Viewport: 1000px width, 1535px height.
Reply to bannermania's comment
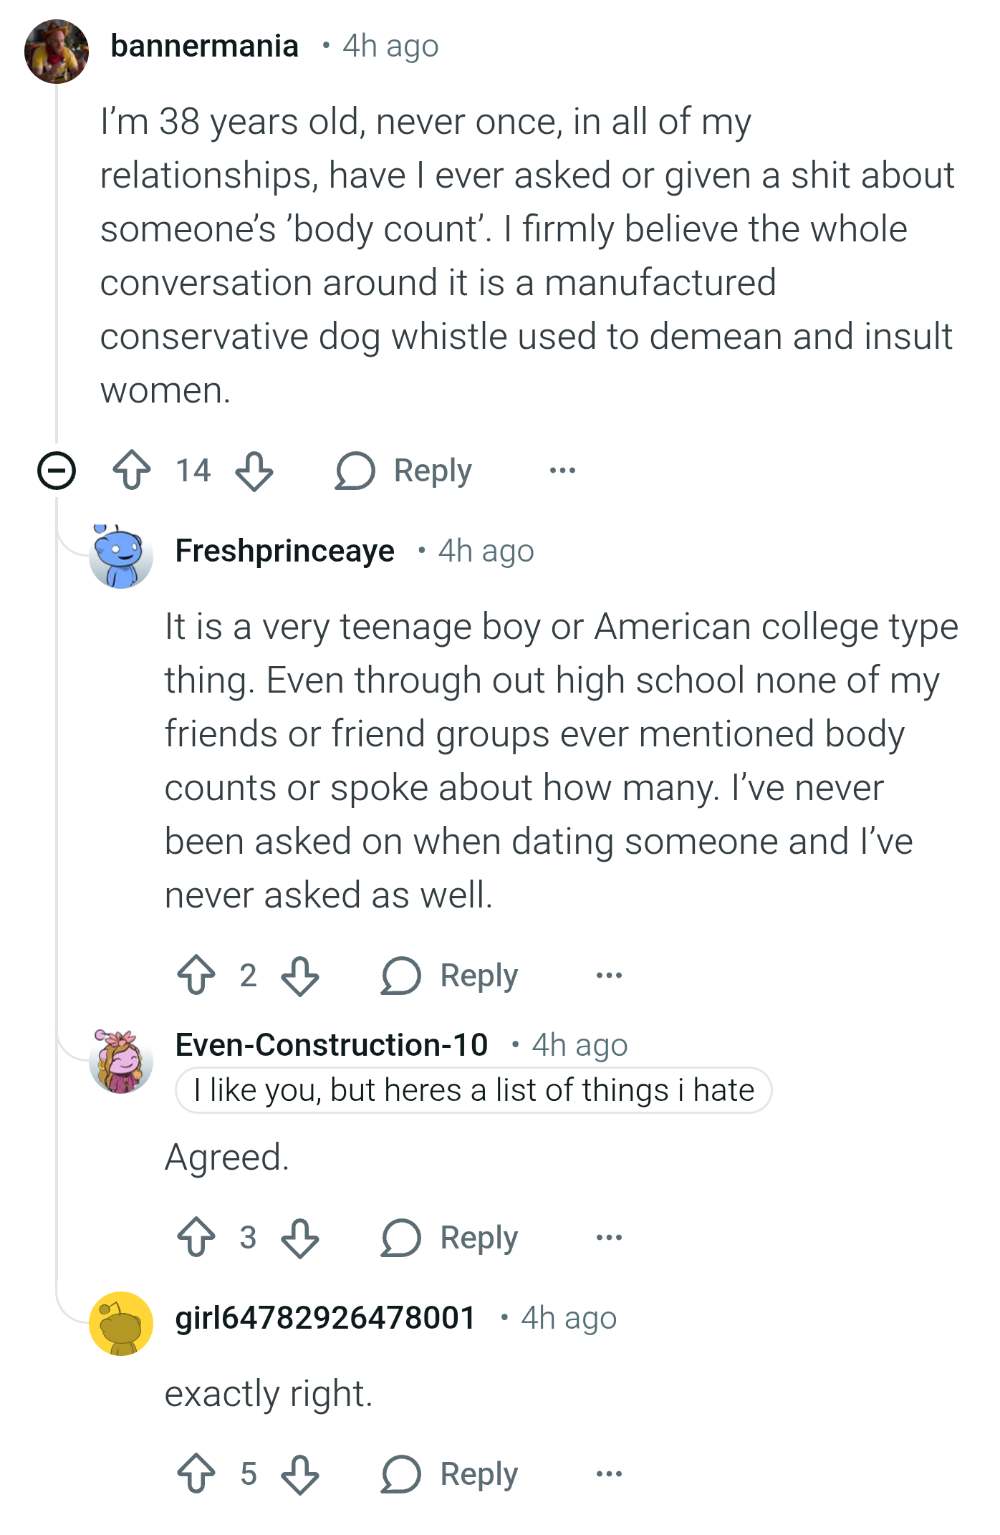point(404,470)
